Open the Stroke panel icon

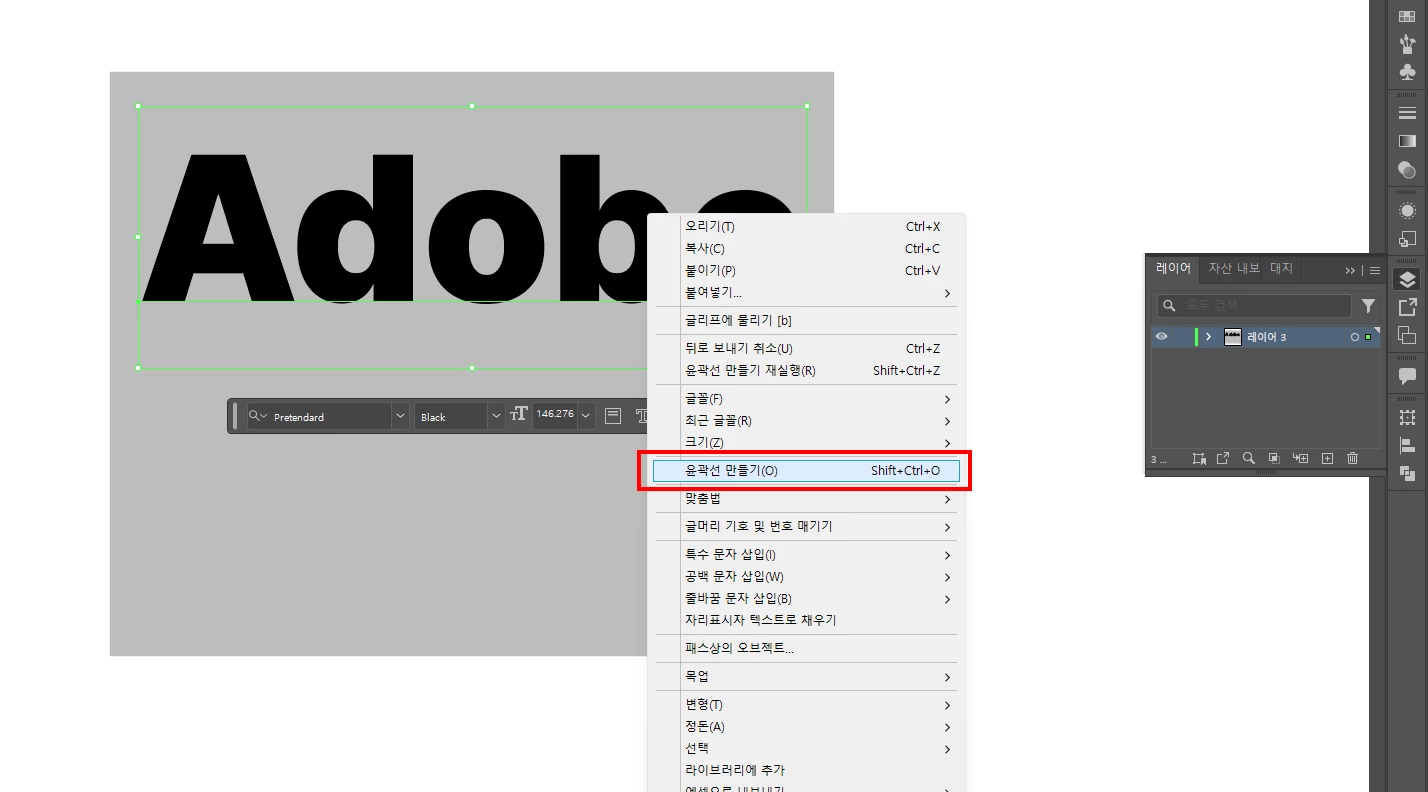1407,113
